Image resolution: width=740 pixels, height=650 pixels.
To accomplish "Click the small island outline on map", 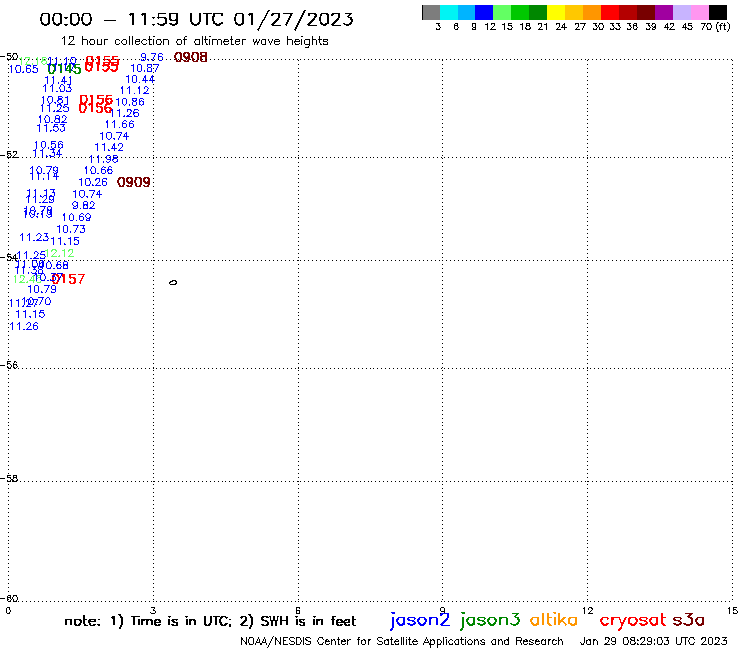I will click(x=173, y=283).
